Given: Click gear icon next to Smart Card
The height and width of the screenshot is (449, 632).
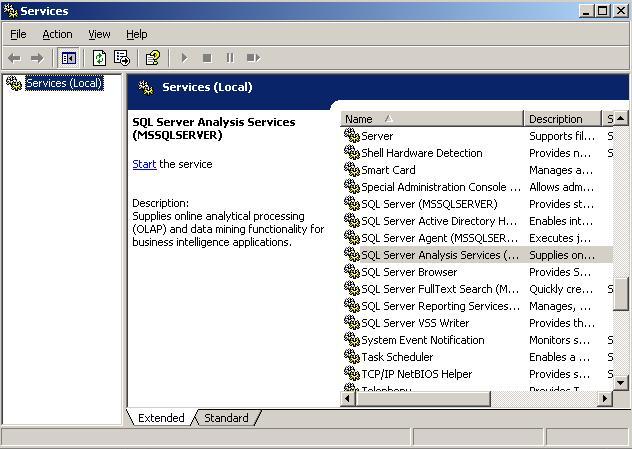Looking at the screenshot, I should point(351,169).
